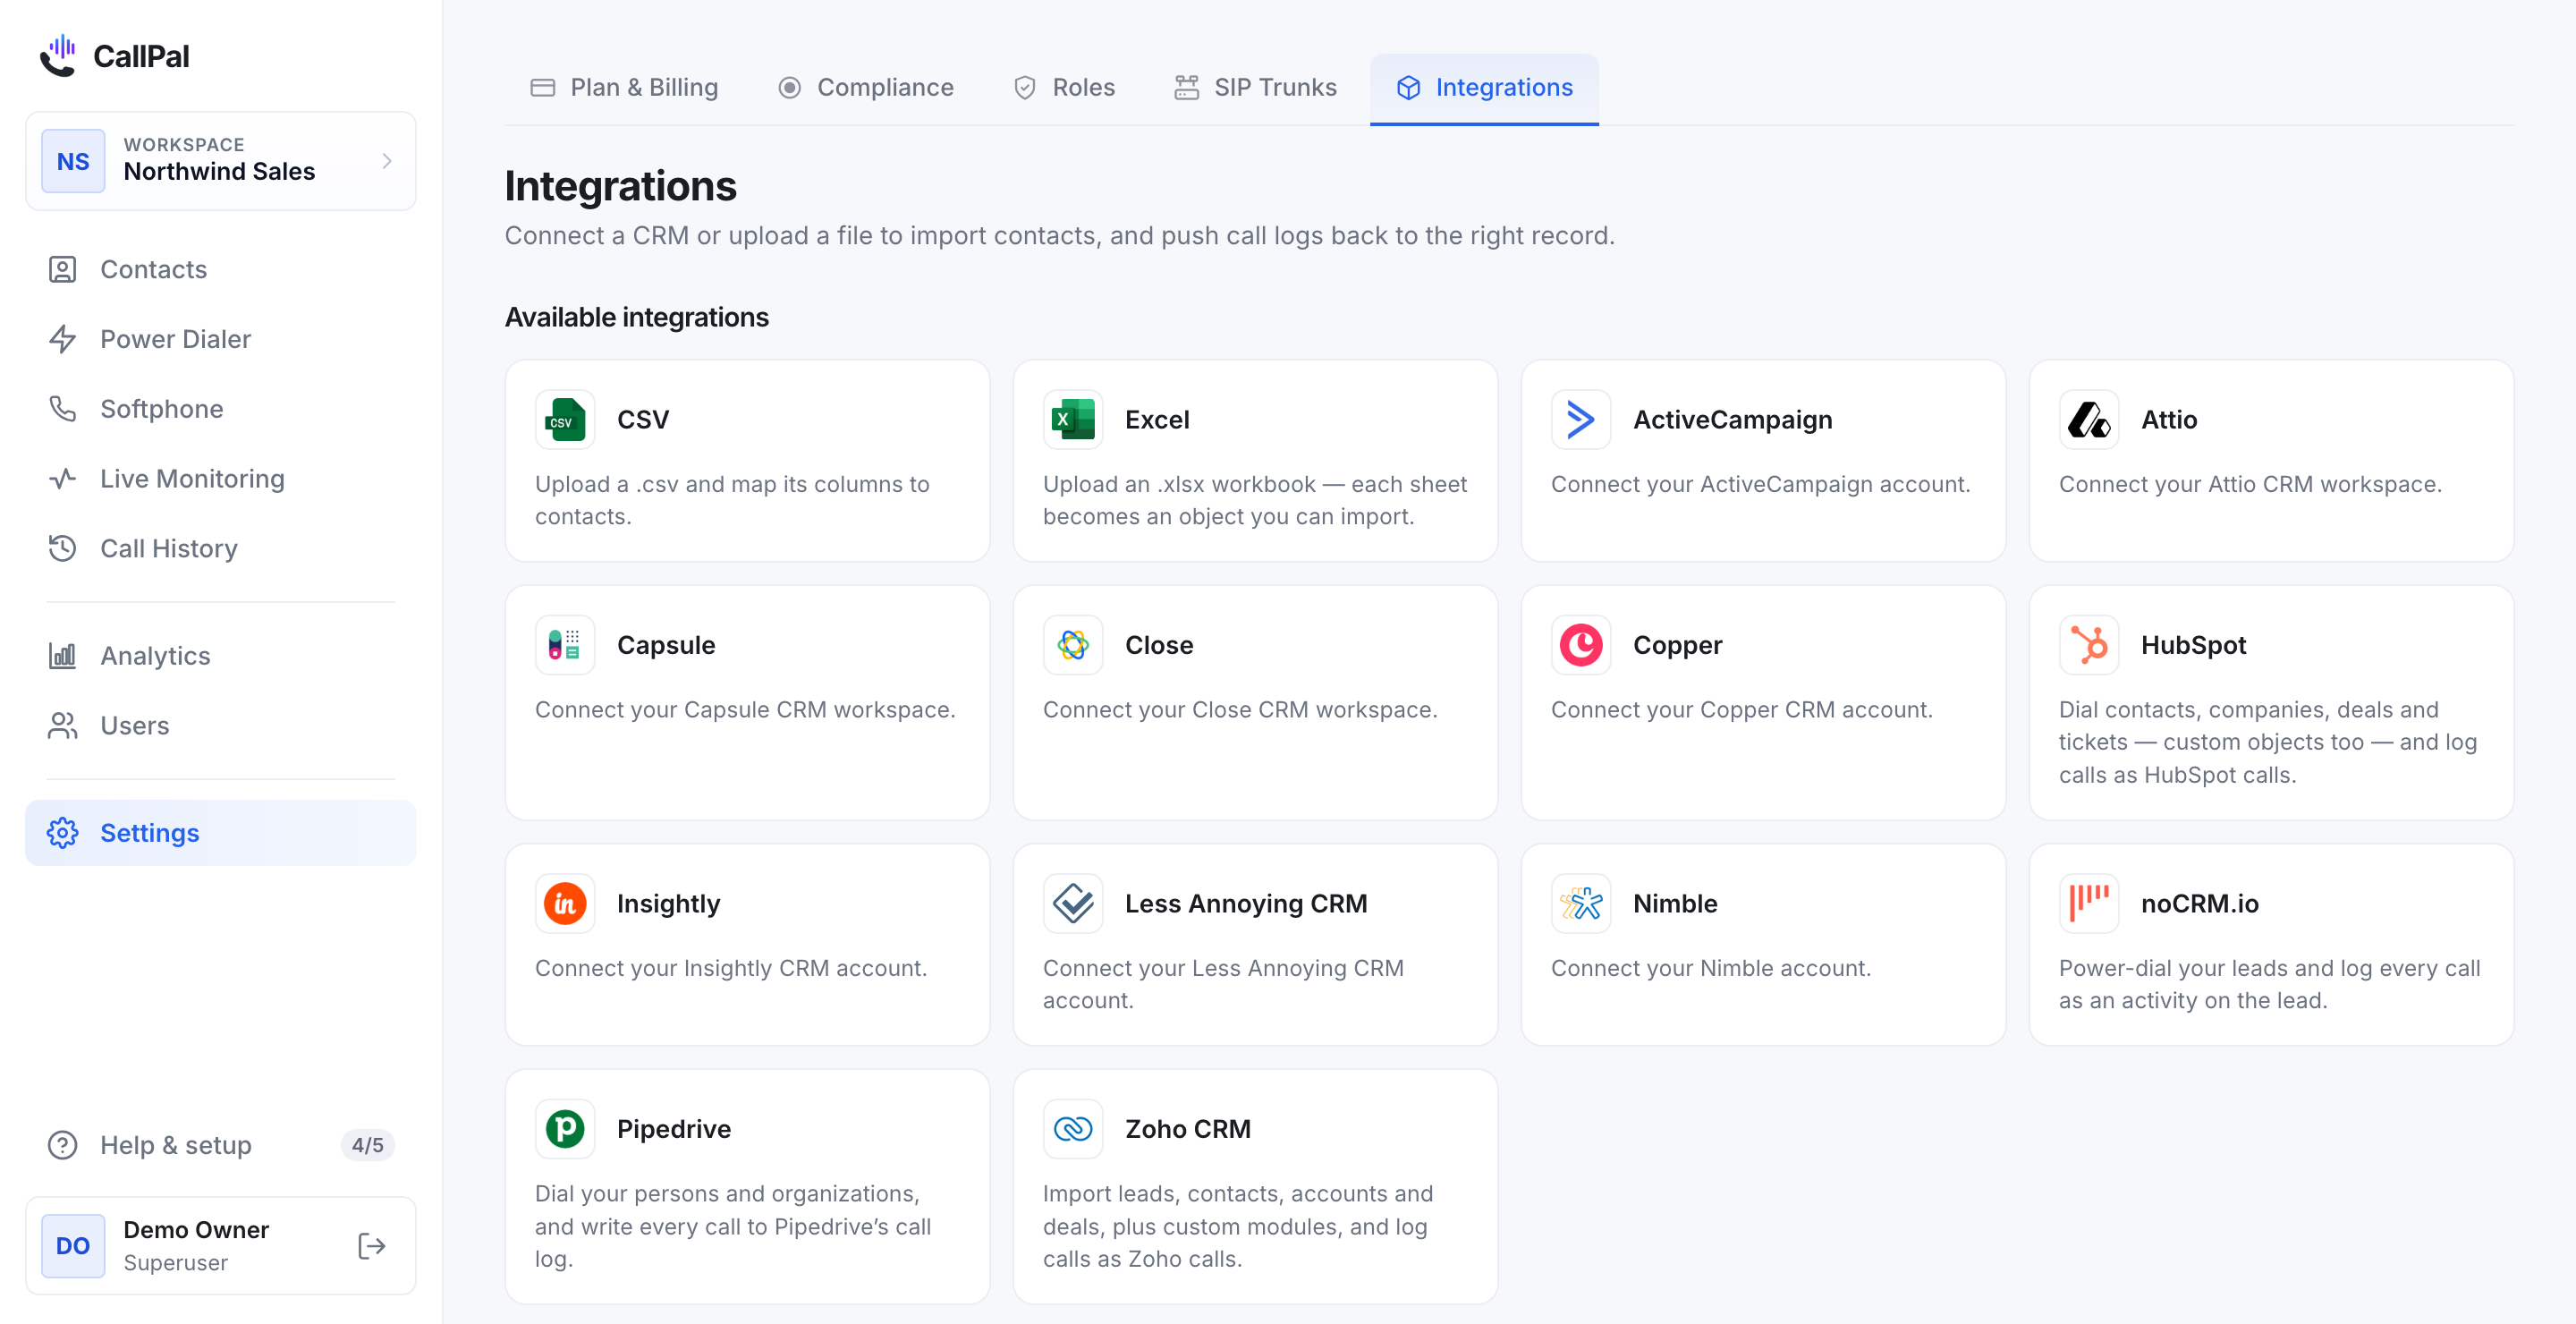The height and width of the screenshot is (1324, 2576).
Task: Go to the Roles tab
Action: pos(1064,87)
